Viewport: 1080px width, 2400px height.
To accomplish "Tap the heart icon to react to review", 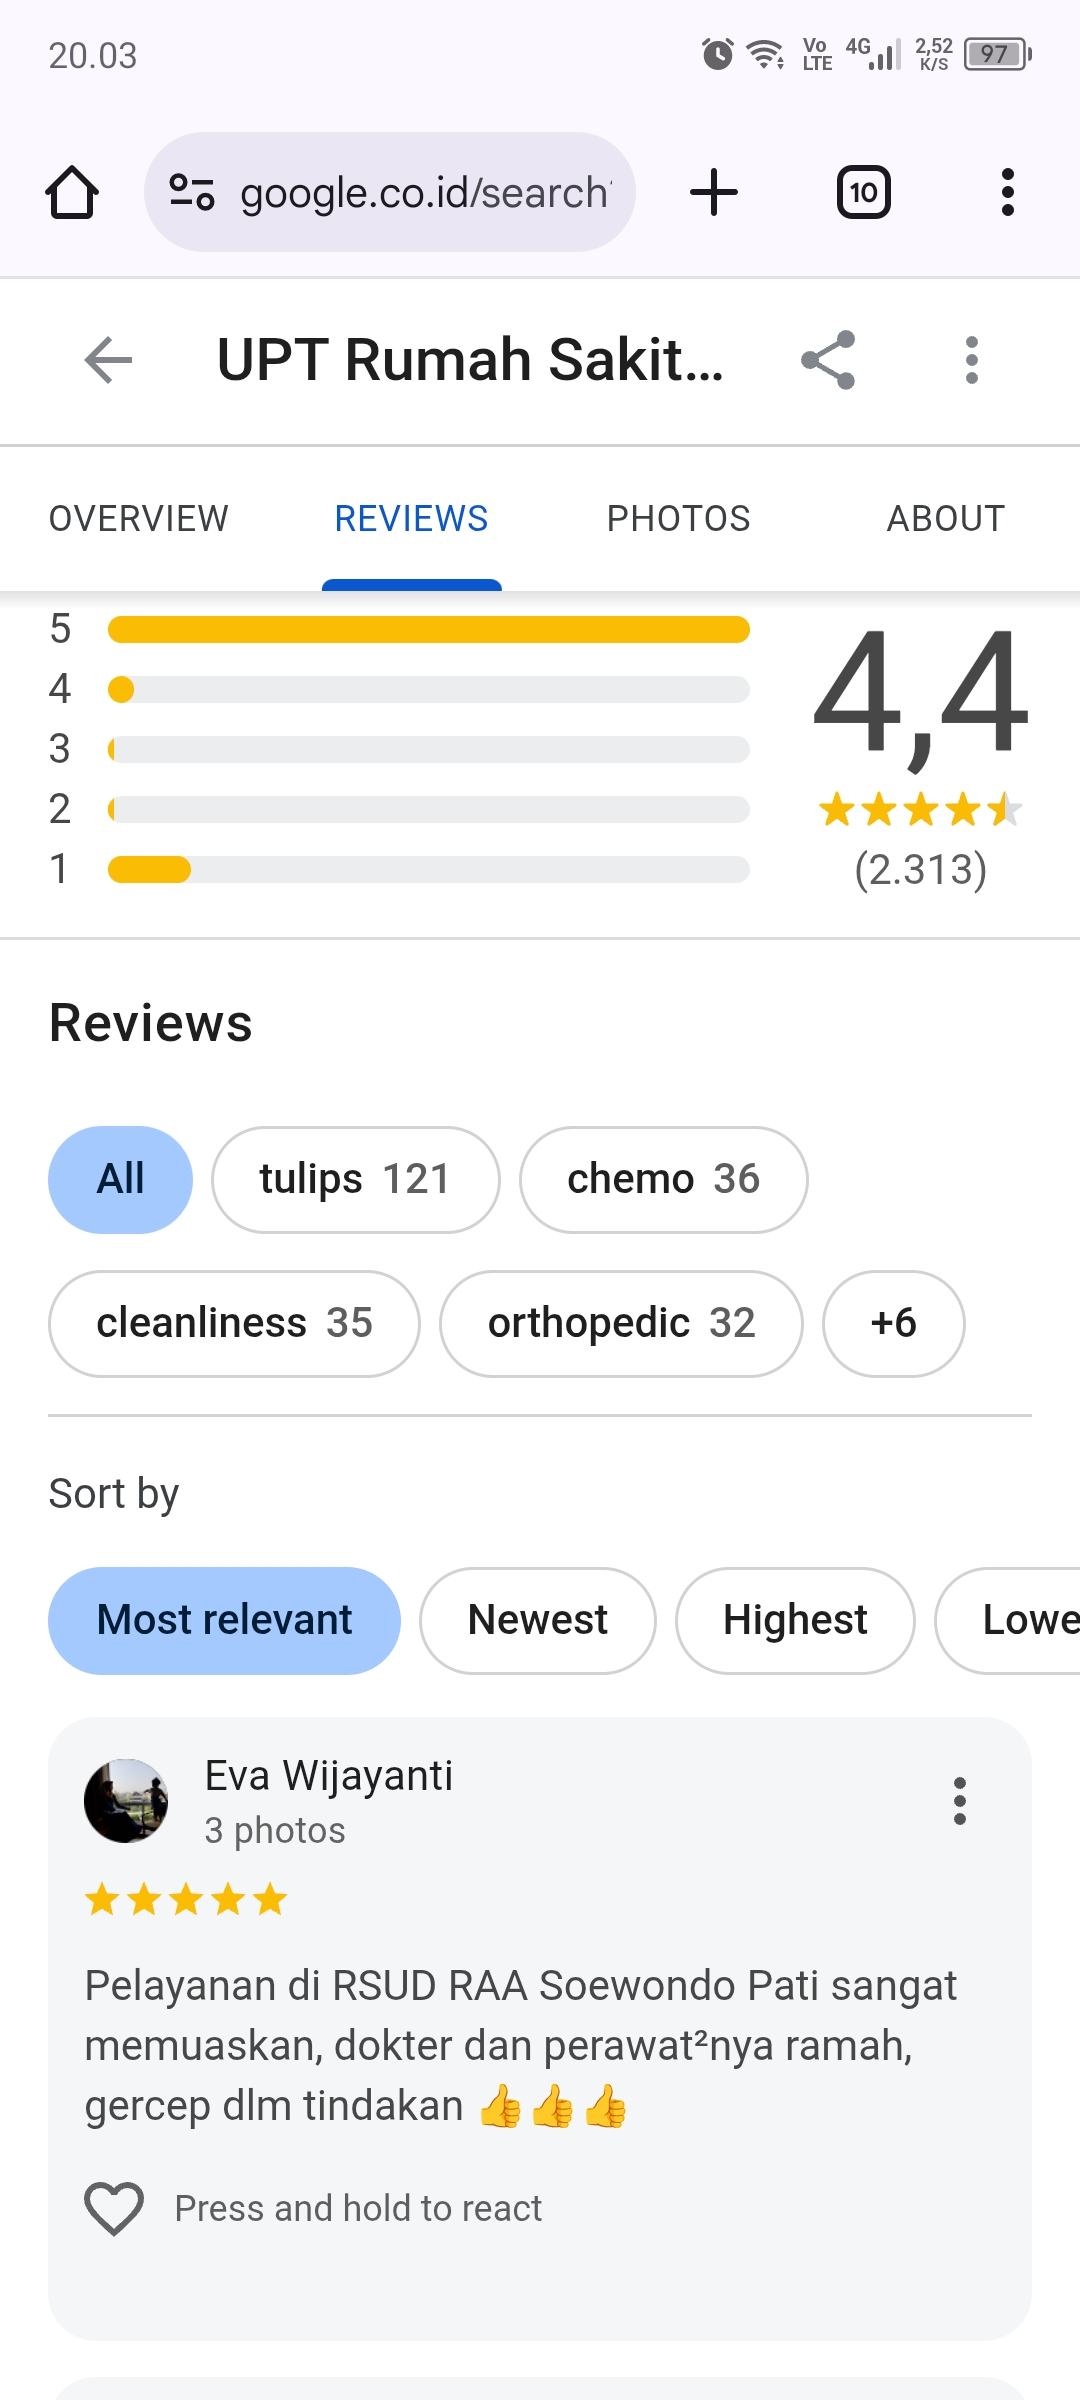I will [x=114, y=2208].
